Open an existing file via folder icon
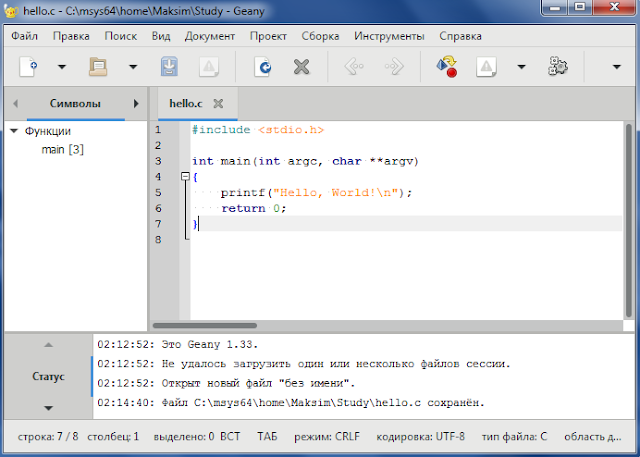 (98, 67)
